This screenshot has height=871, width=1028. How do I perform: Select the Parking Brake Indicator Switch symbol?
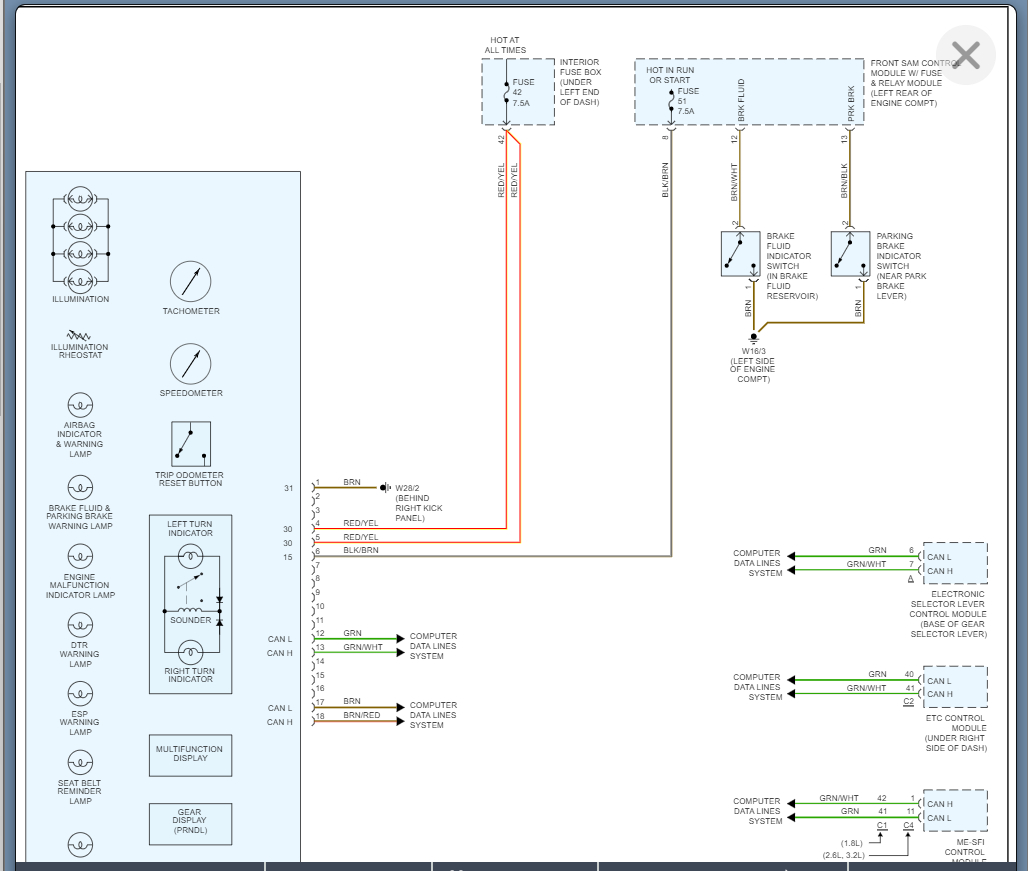click(x=850, y=254)
